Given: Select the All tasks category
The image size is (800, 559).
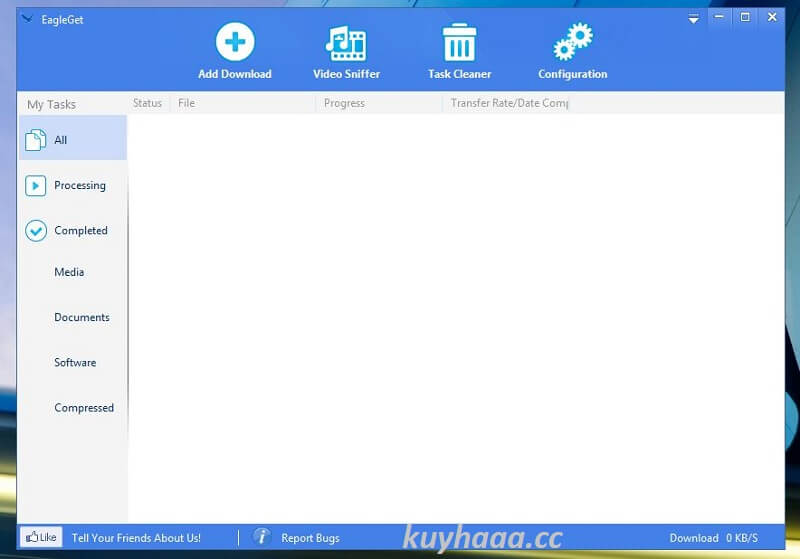Looking at the screenshot, I should pyautogui.click(x=73, y=139).
